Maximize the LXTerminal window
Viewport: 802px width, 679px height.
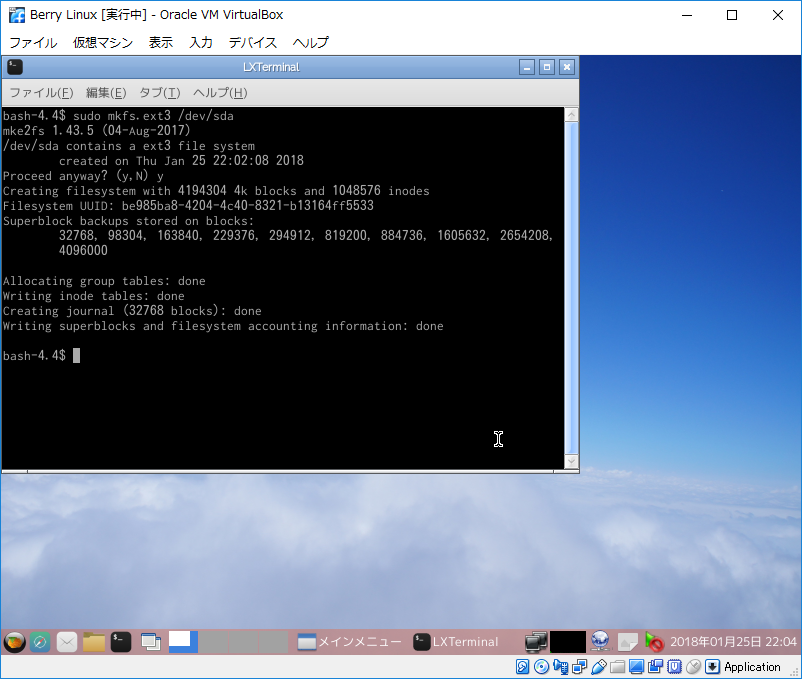pyautogui.click(x=547, y=67)
